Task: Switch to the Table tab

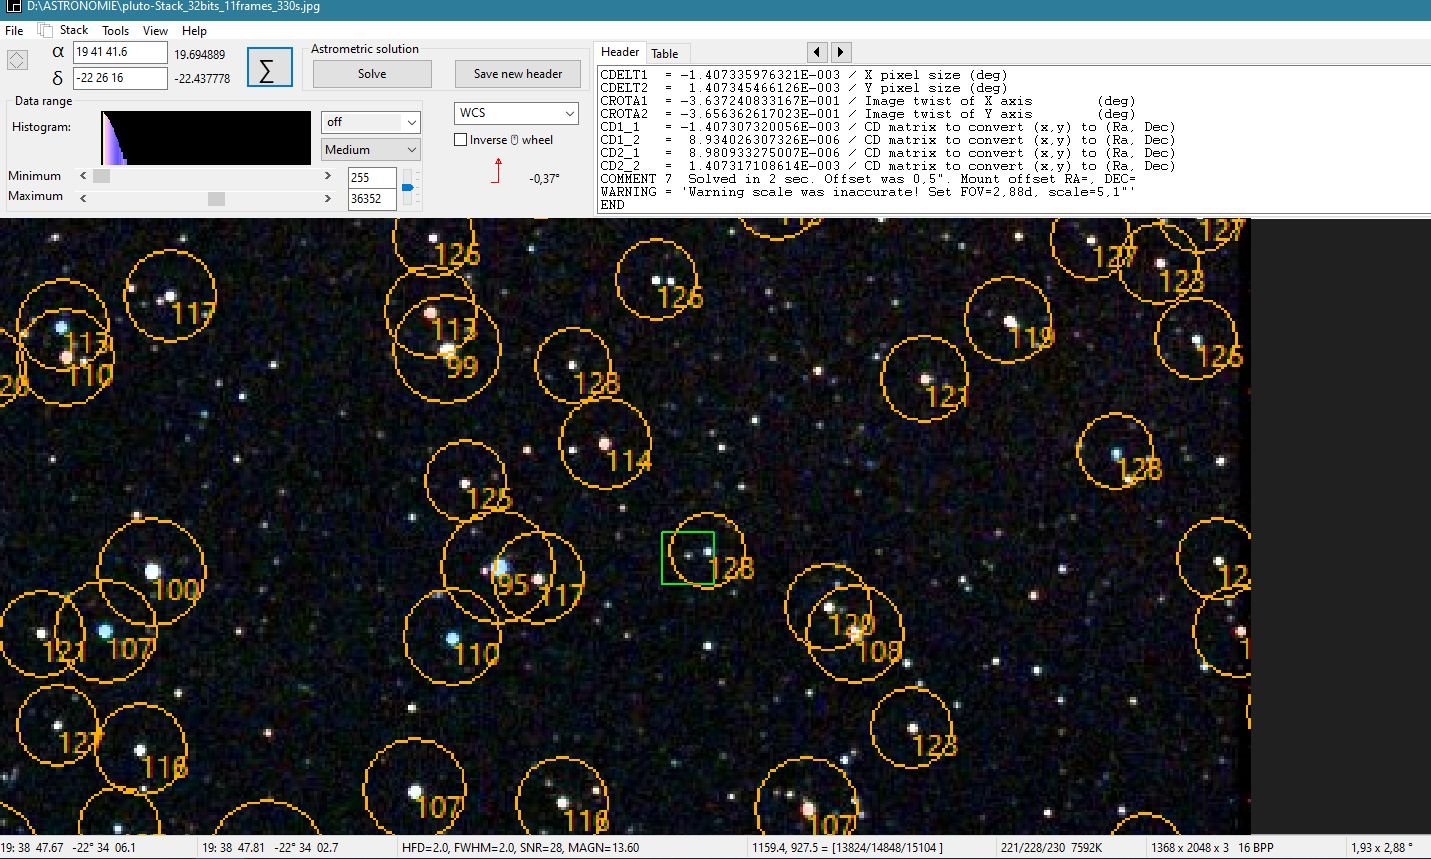Action: (x=665, y=54)
